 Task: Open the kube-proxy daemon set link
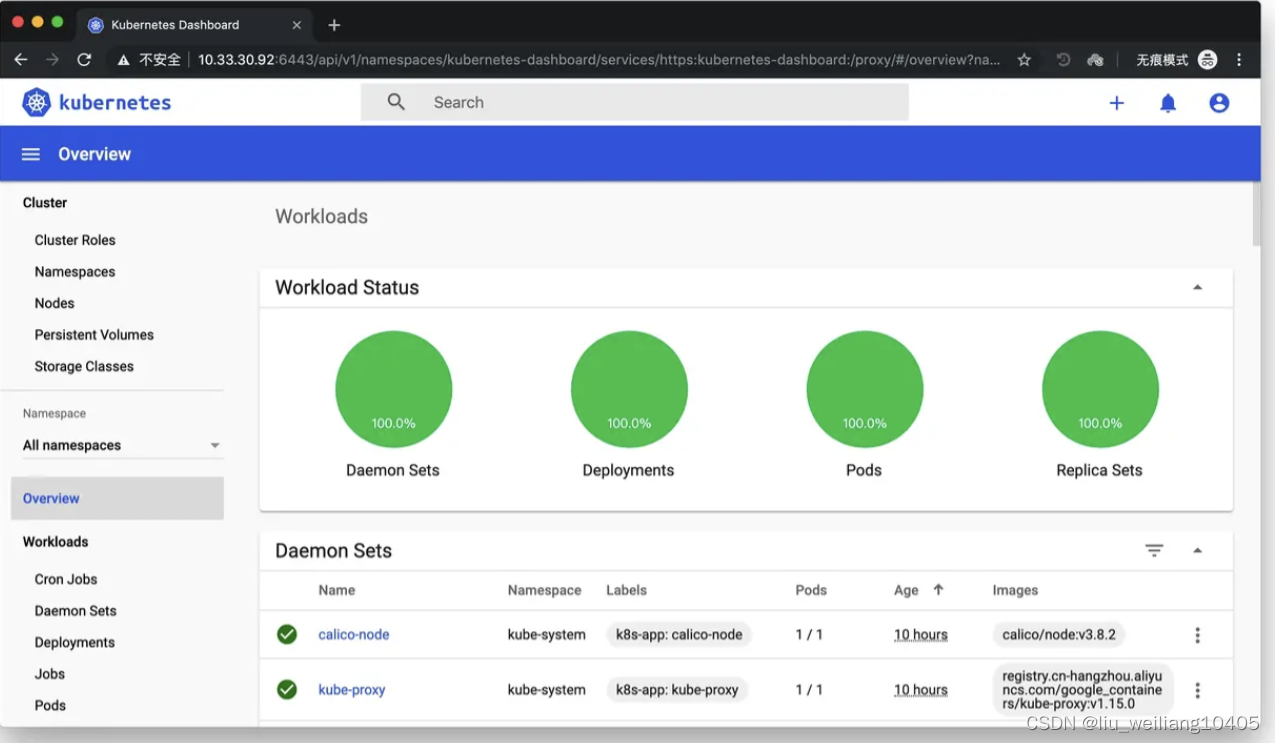coord(352,689)
